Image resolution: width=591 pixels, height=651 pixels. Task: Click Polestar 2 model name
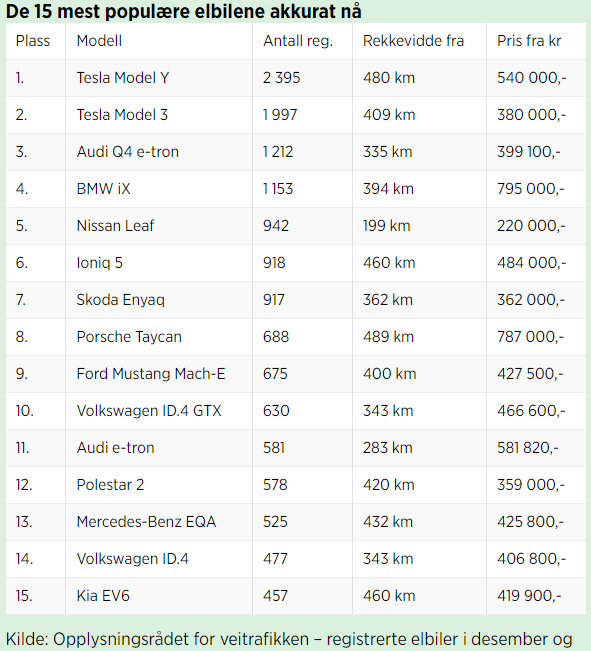click(x=110, y=485)
